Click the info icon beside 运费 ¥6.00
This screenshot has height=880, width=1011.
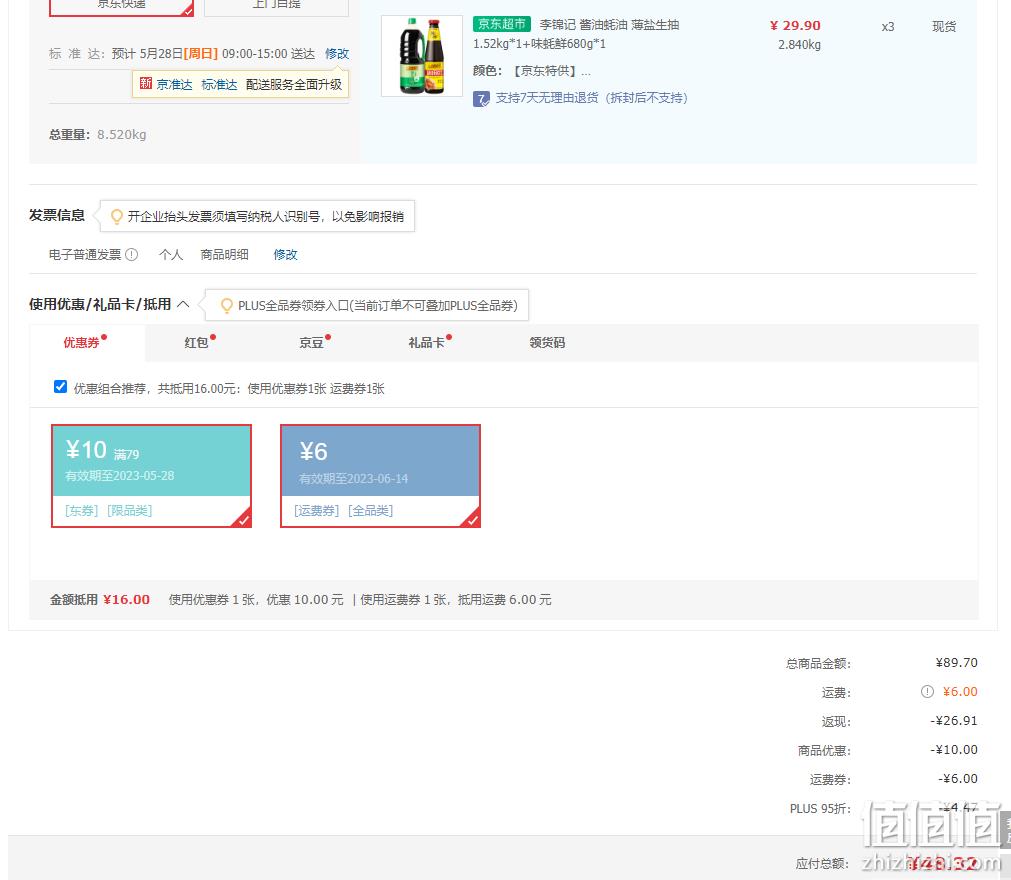click(927, 692)
